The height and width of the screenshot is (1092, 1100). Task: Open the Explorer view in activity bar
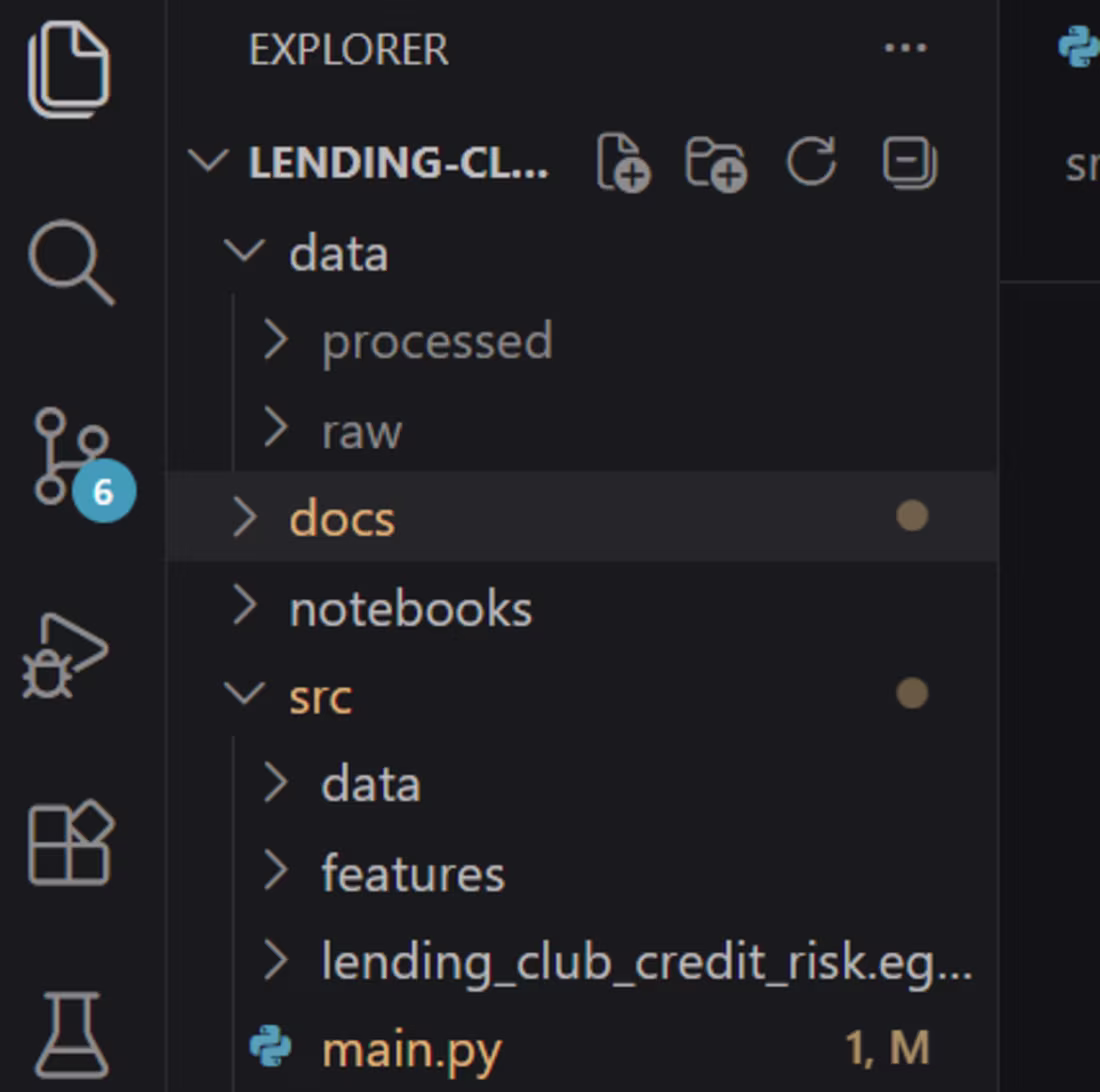[x=68, y=68]
